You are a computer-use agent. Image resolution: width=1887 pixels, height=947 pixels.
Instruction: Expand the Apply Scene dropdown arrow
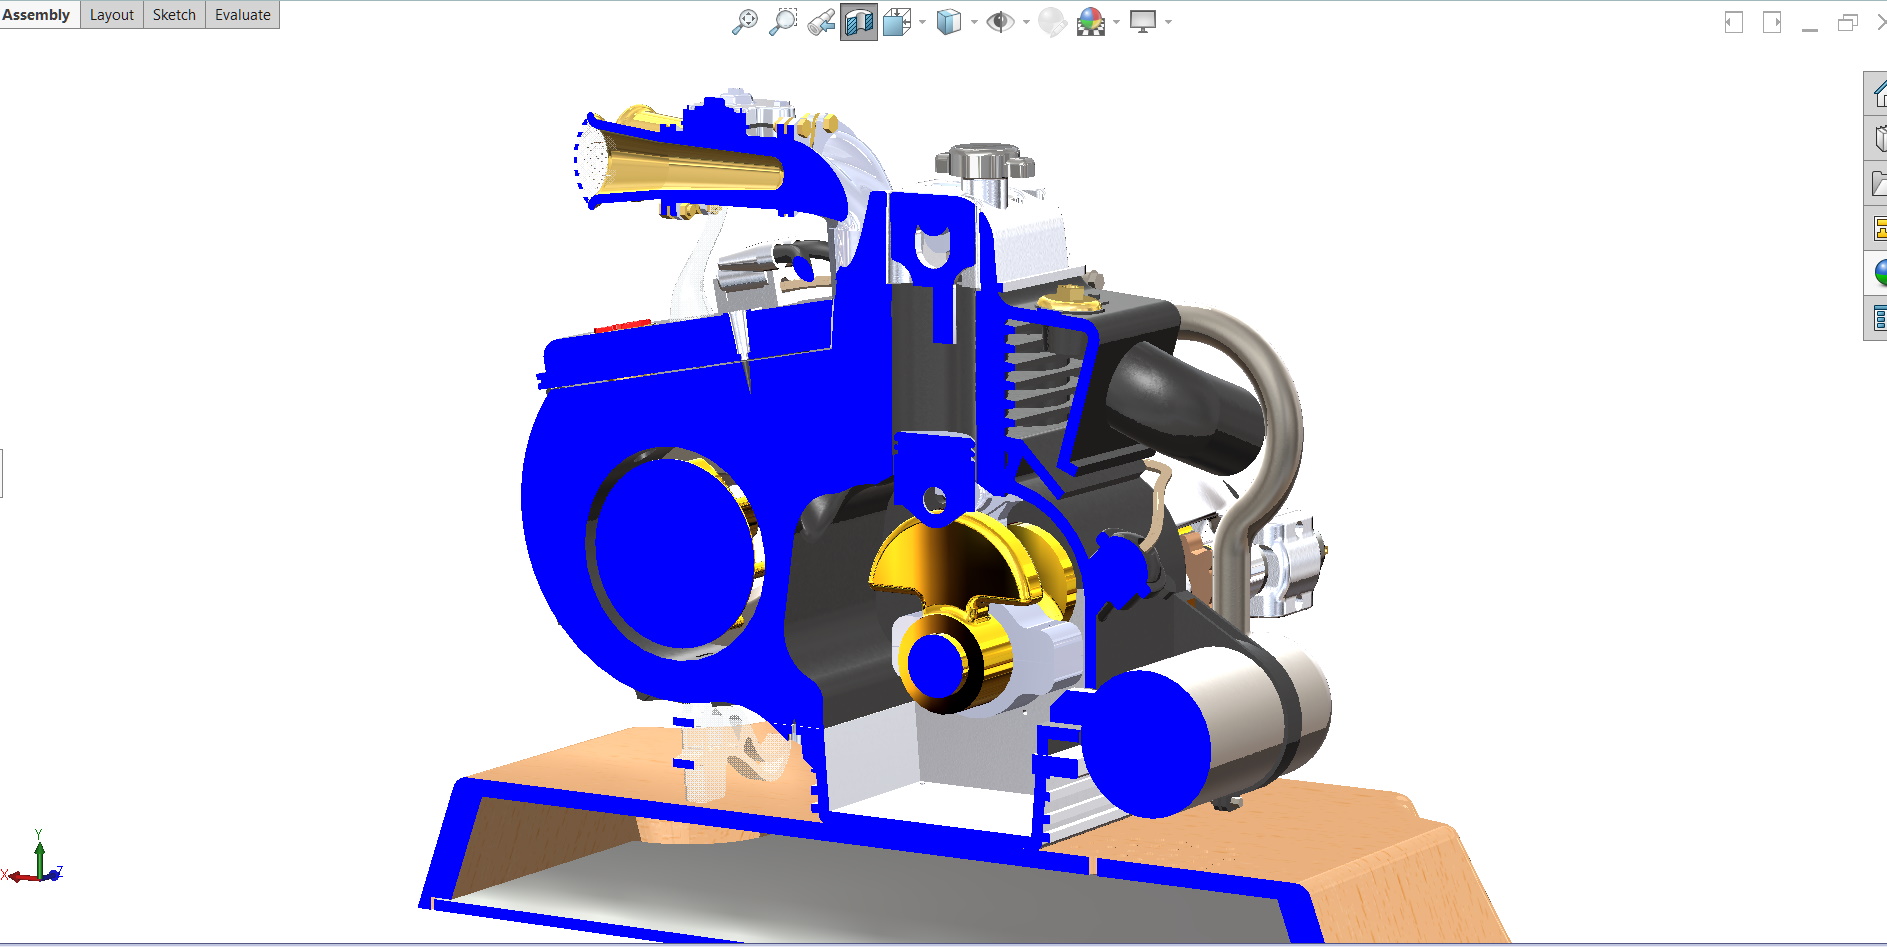(1116, 22)
